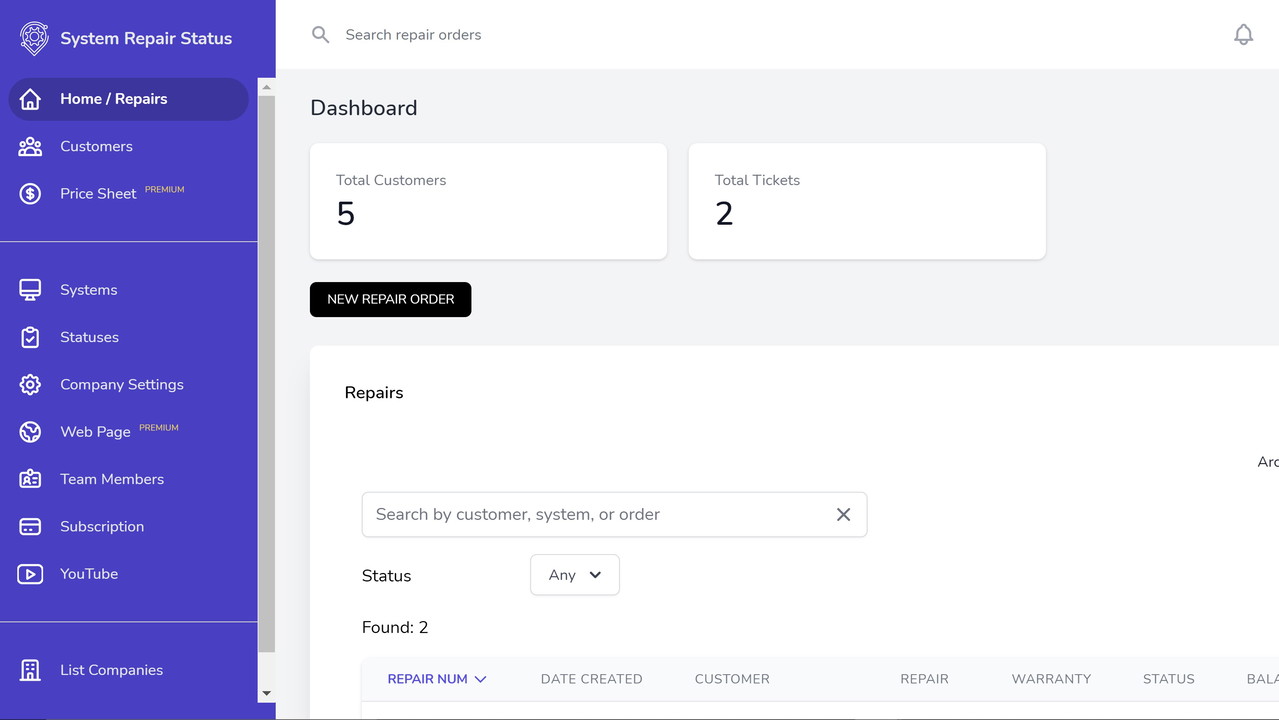Clear the repairs search field with X

click(843, 514)
